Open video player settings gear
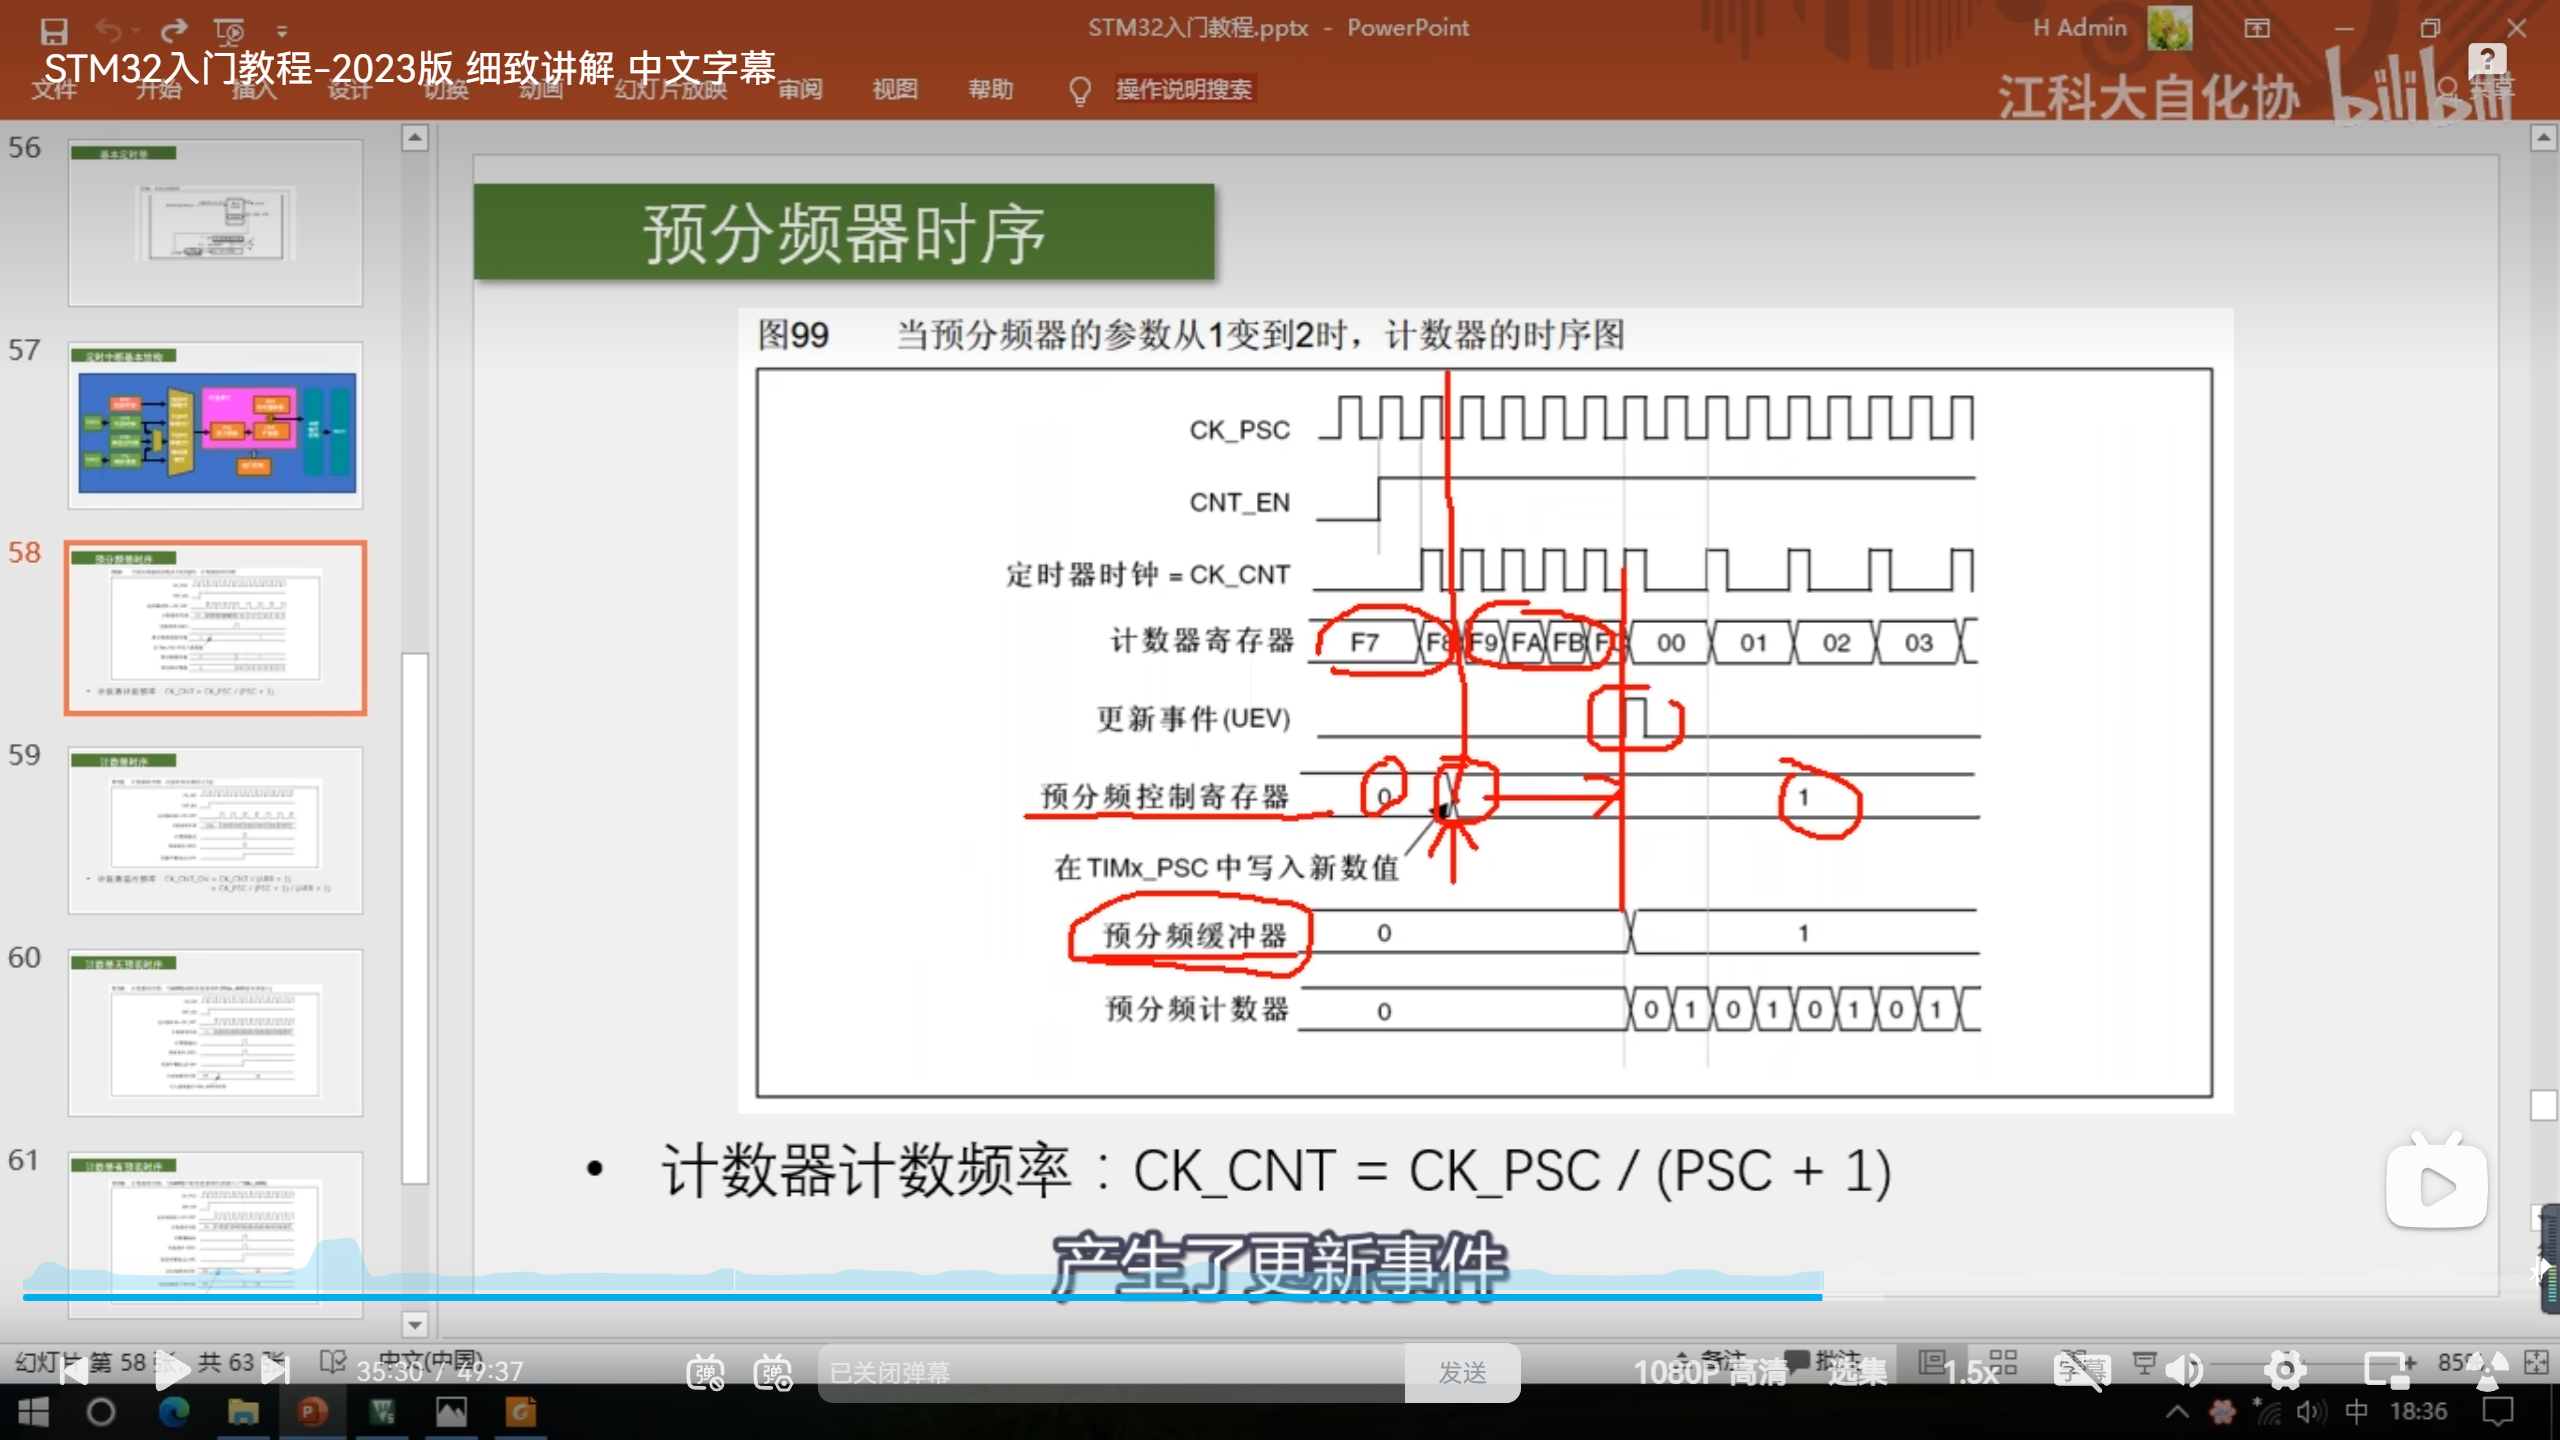The height and width of the screenshot is (1440, 2560). [2285, 1370]
